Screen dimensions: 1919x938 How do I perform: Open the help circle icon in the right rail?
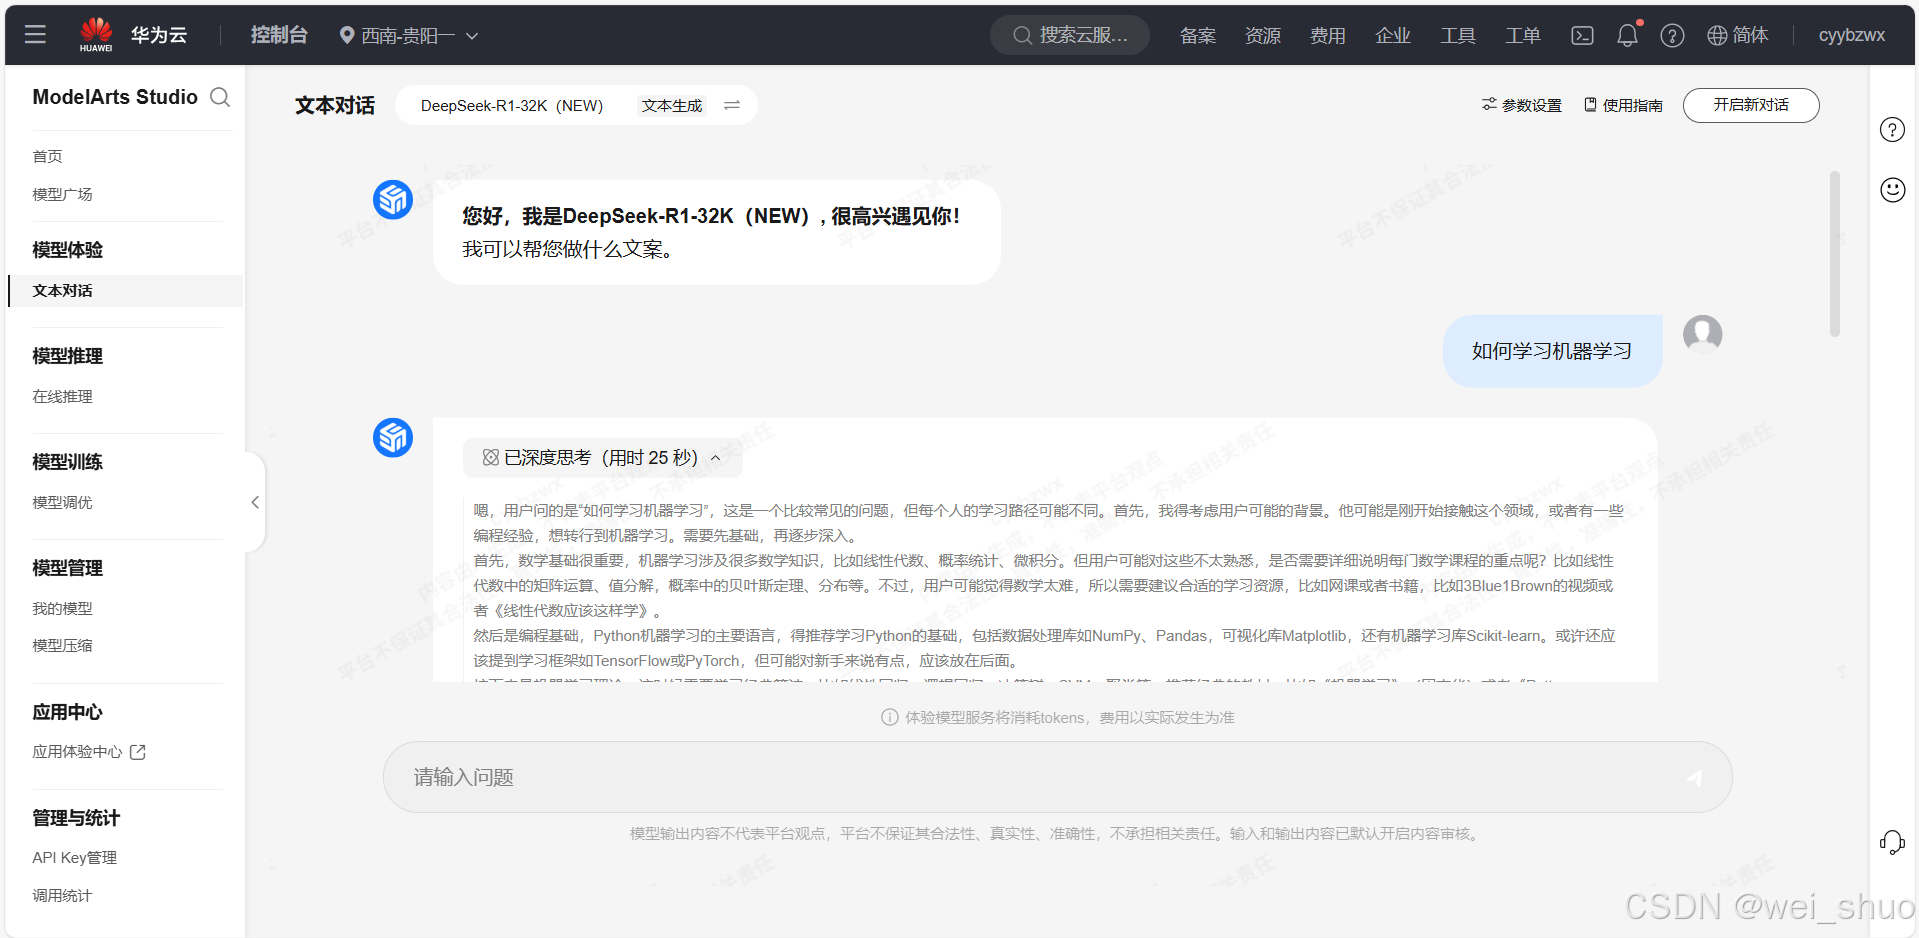(1892, 130)
